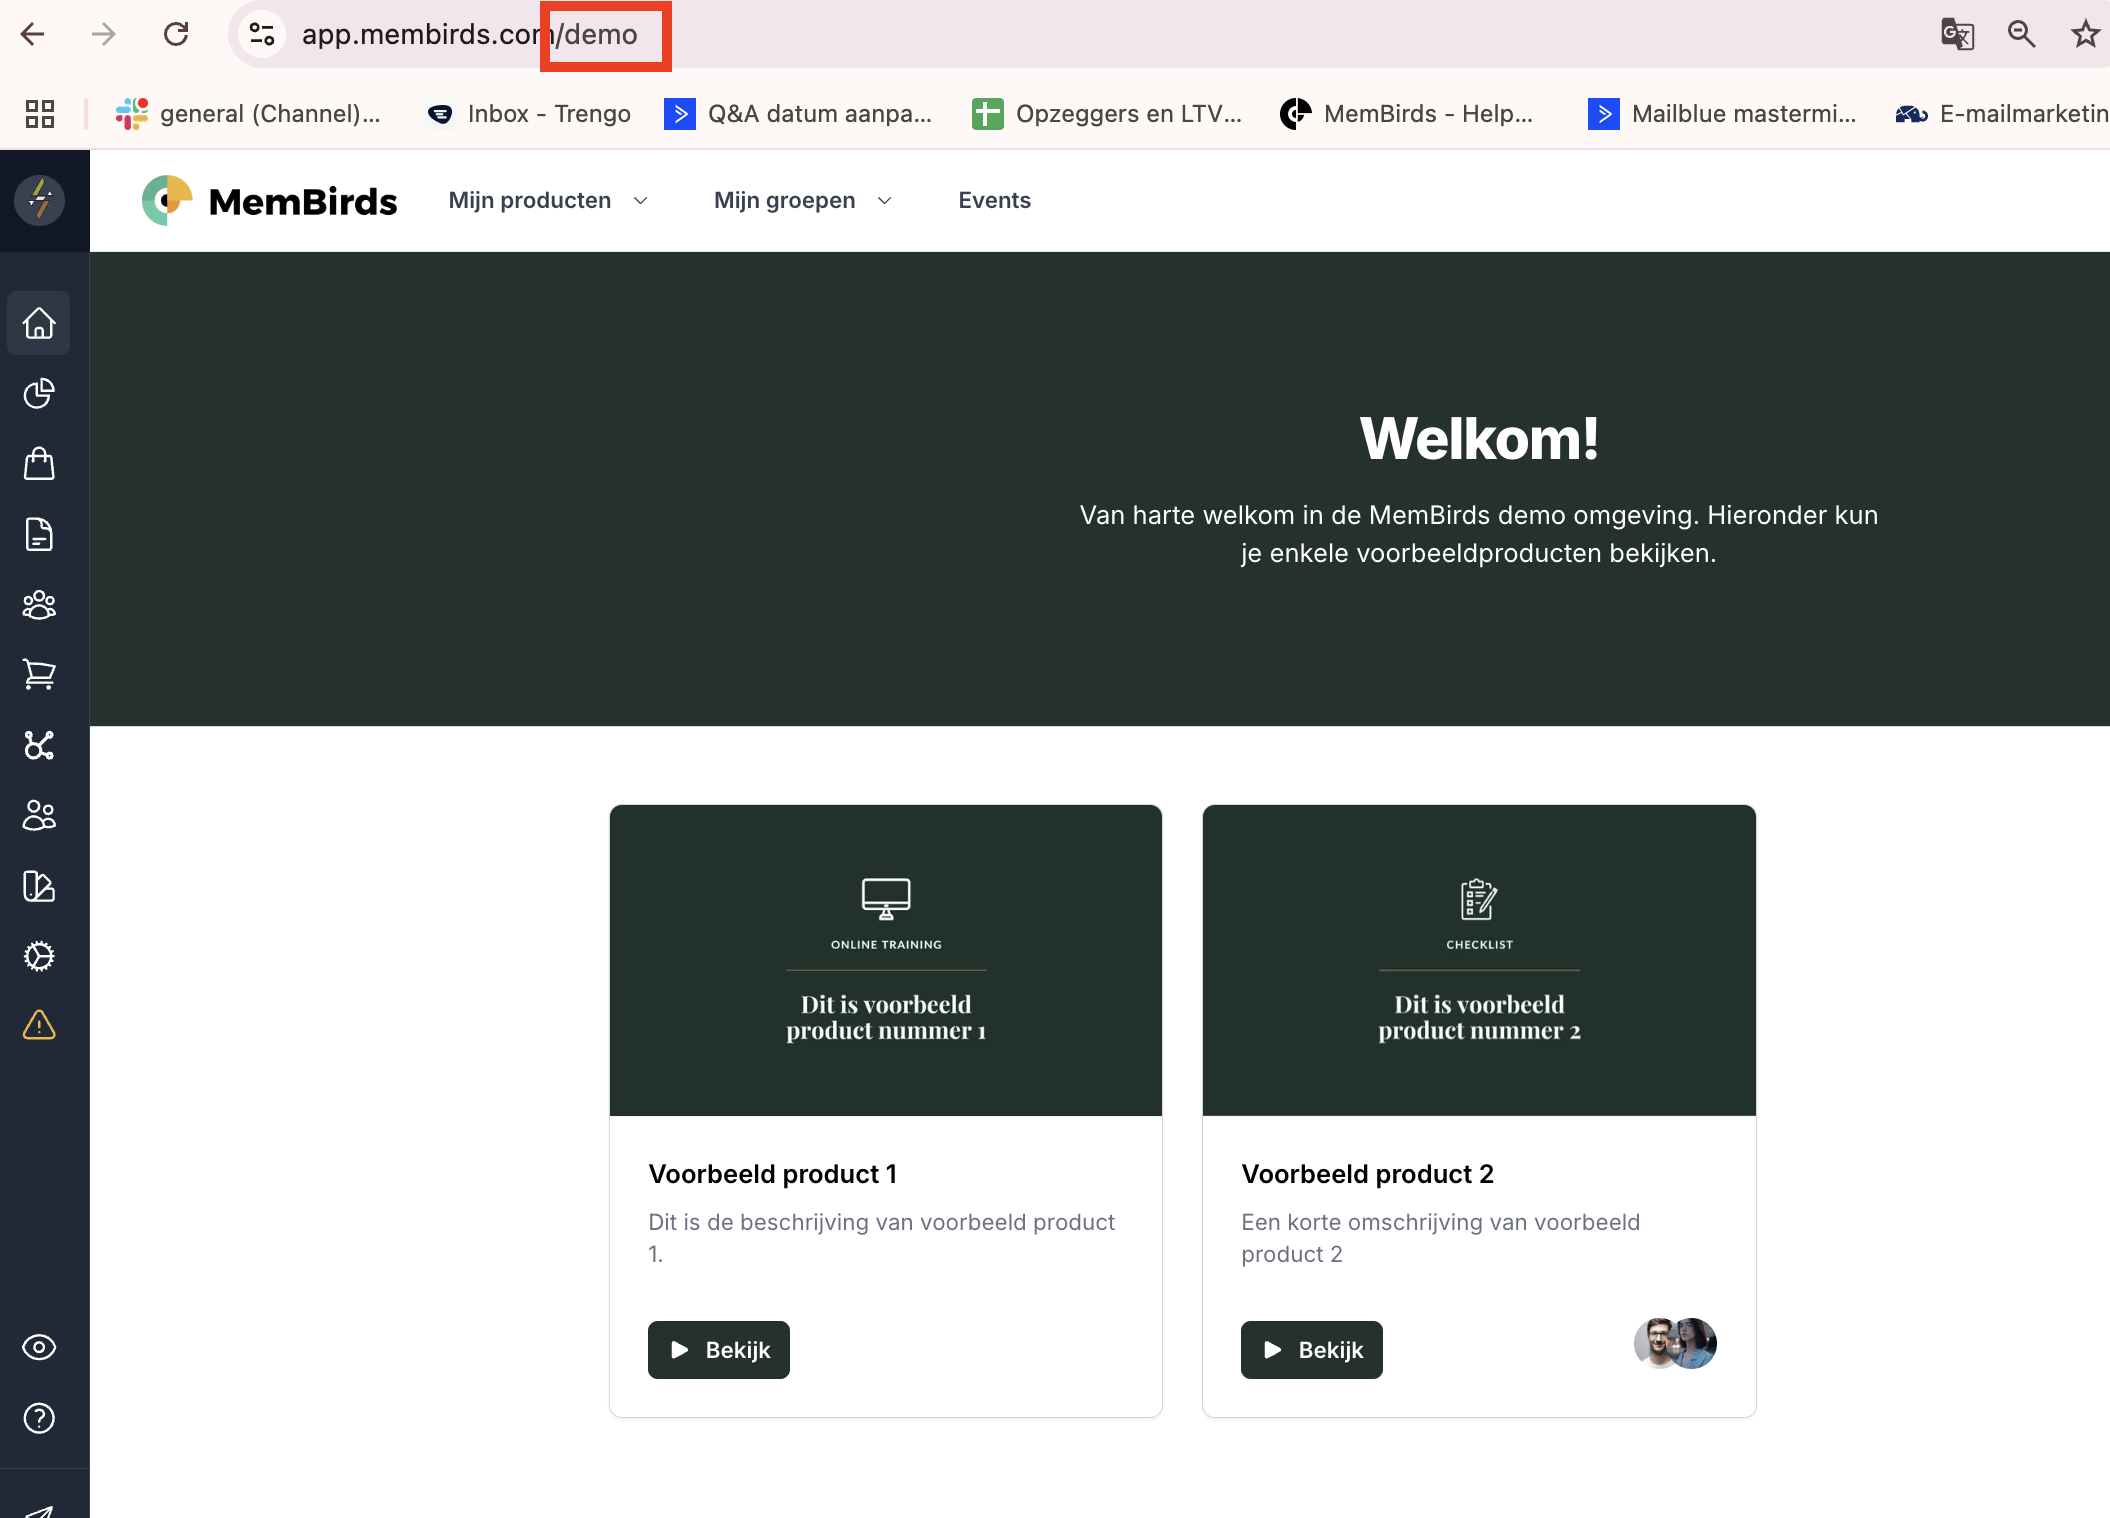Open the help question mark icon
The height and width of the screenshot is (1518, 2110).
pyautogui.click(x=39, y=1418)
